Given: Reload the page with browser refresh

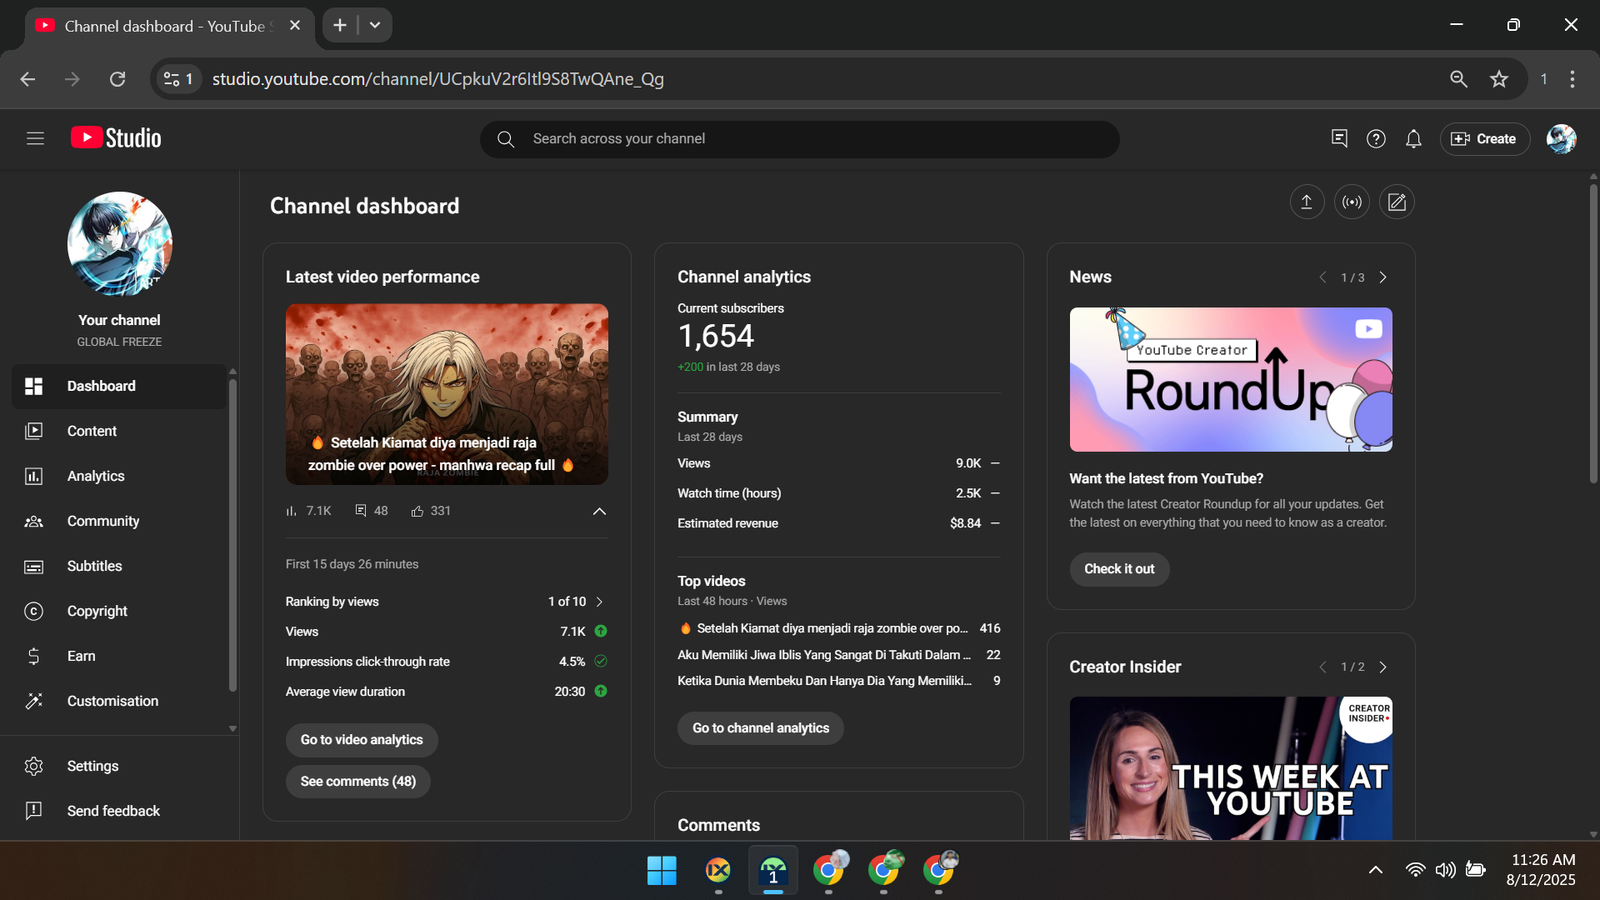Looking at the screenshot, I should (x=117, y=79).
